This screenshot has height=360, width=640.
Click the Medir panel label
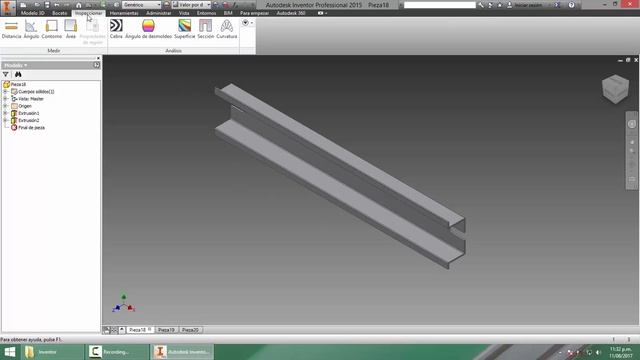(53, 51)
